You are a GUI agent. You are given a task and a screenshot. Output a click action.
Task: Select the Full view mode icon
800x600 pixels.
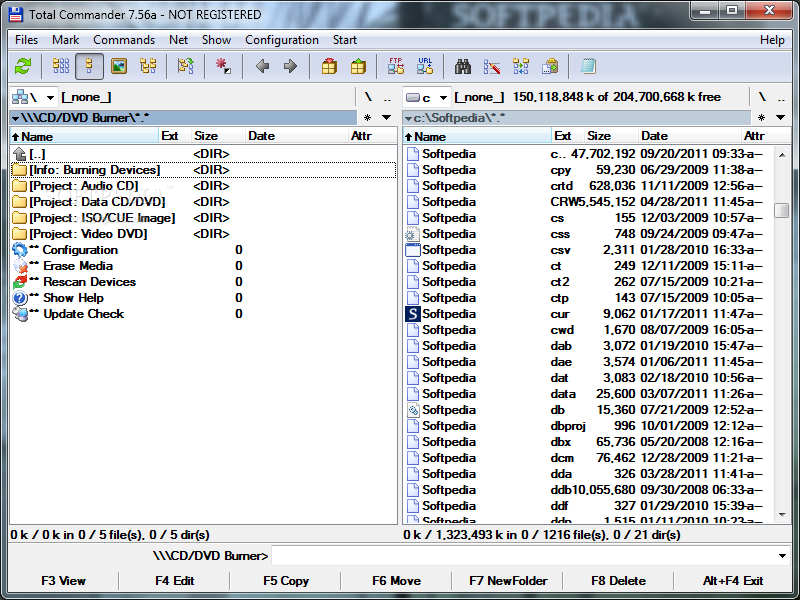coord(89,66)
